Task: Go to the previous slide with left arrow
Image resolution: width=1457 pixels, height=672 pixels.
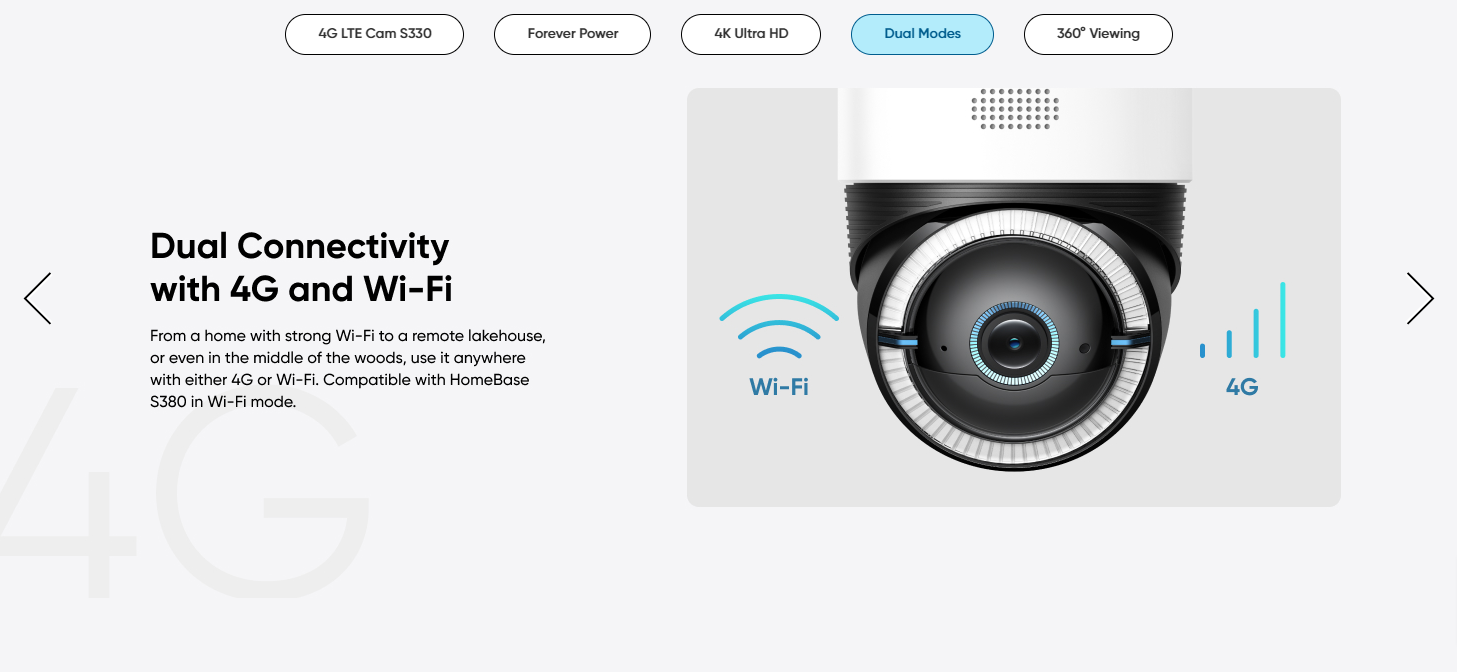Action: pos(38,298)
